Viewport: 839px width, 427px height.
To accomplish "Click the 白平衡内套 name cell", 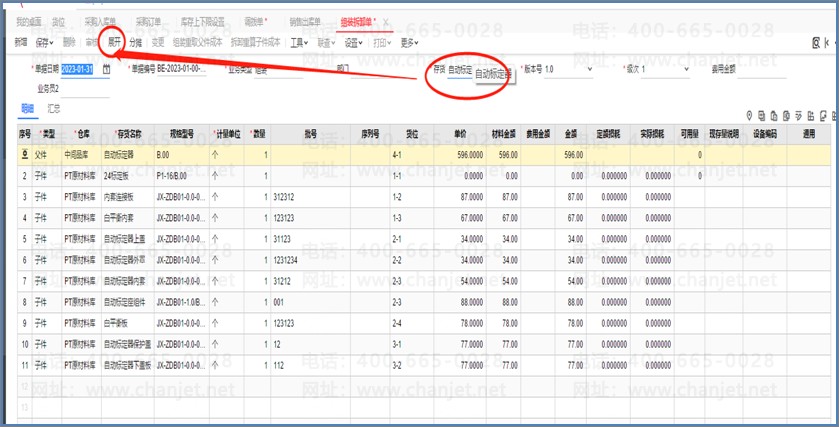I will coord(128,218).
